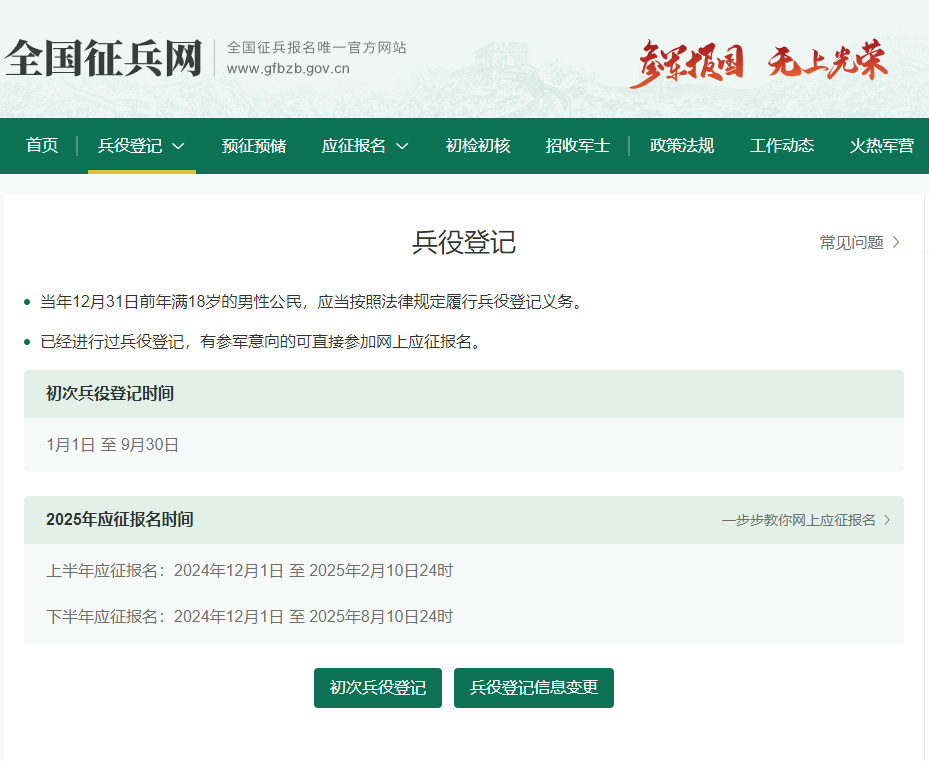Select the 兵役登记 nav label
The image size is (929, 761).
129,146
